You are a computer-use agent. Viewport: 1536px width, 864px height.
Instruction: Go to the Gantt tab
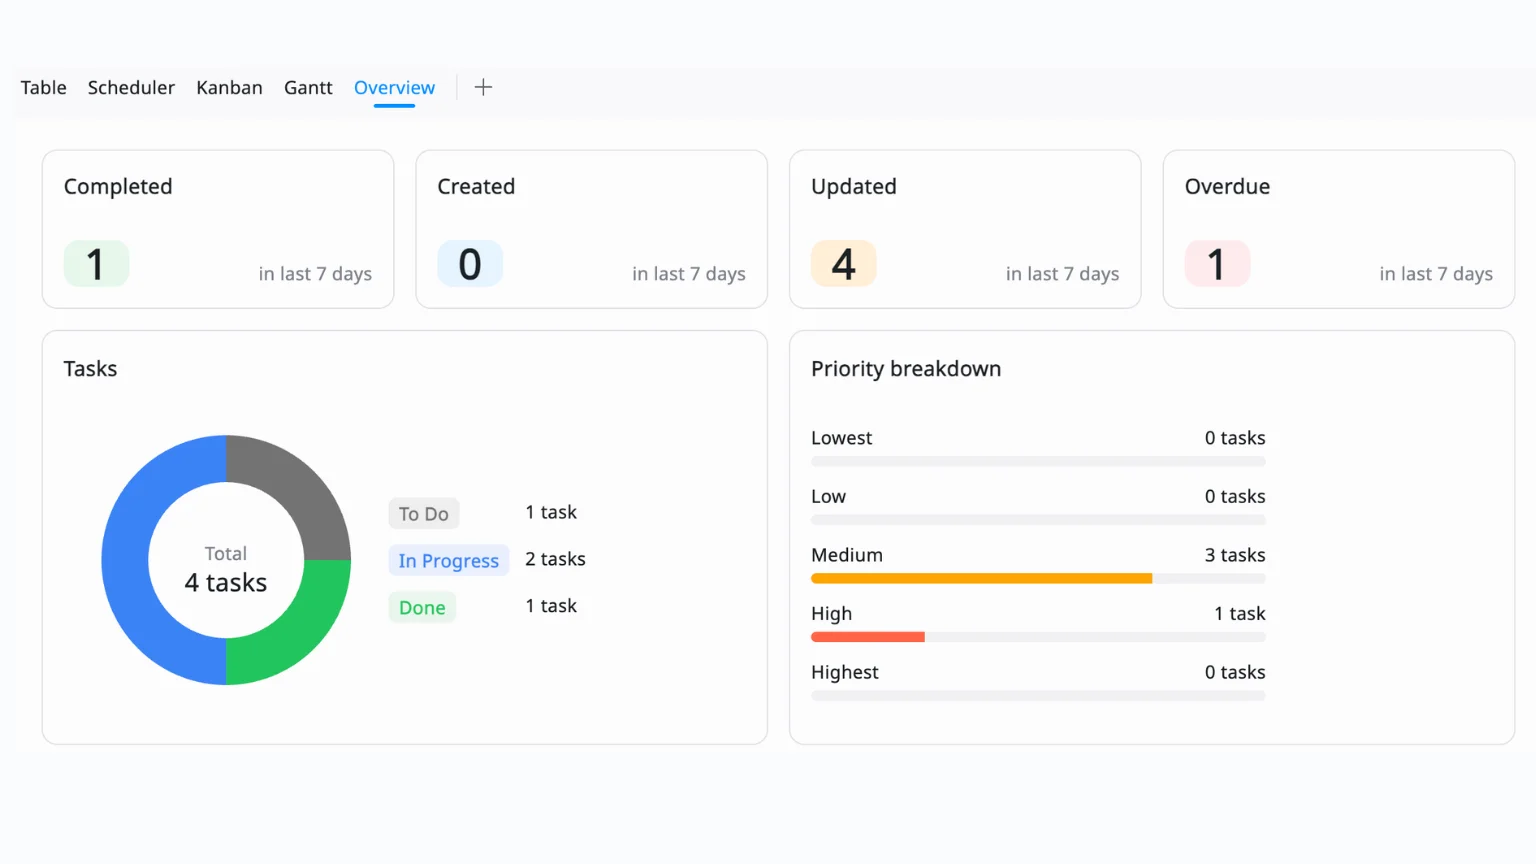308,88
